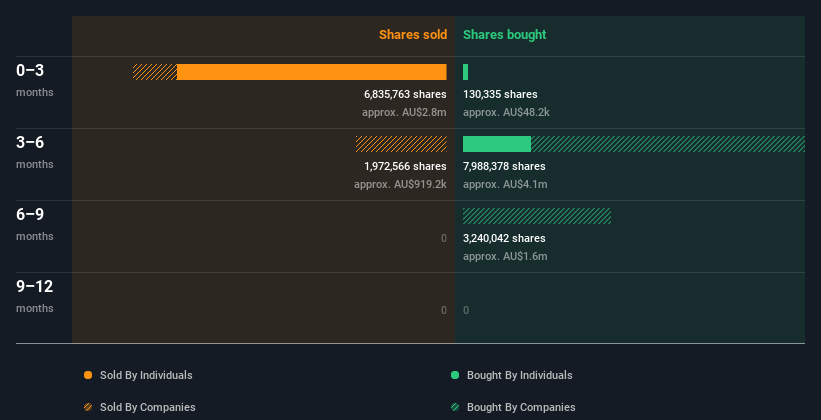Click the Shares sold column header
The image size is (821, 420).
413,35
